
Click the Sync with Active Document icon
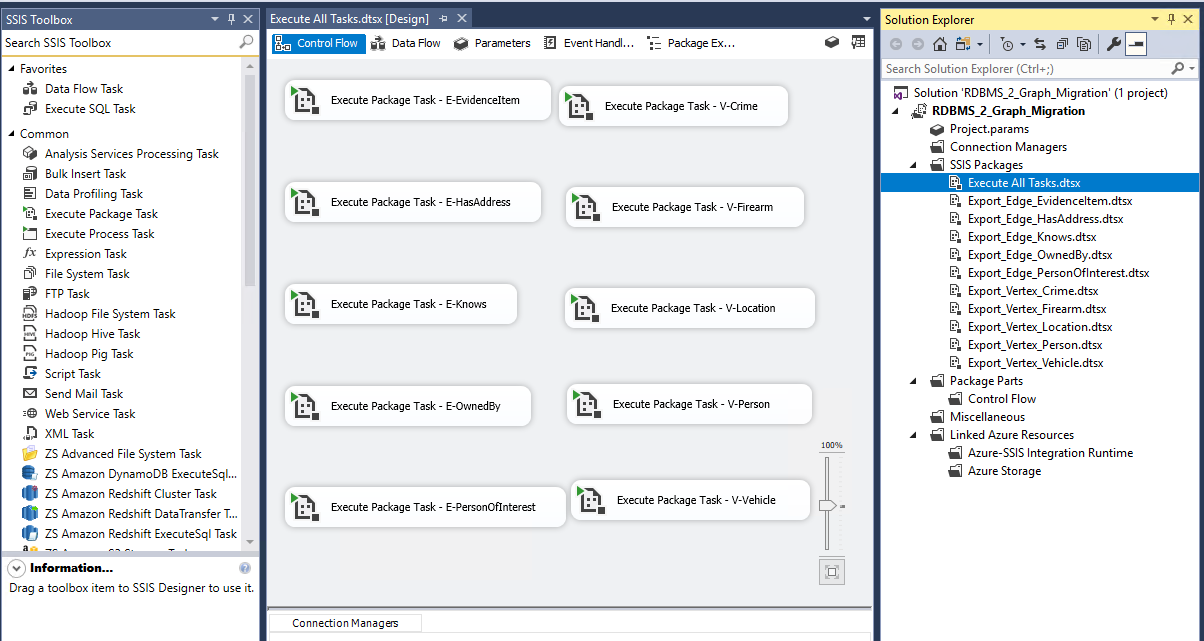point(1040,44)
